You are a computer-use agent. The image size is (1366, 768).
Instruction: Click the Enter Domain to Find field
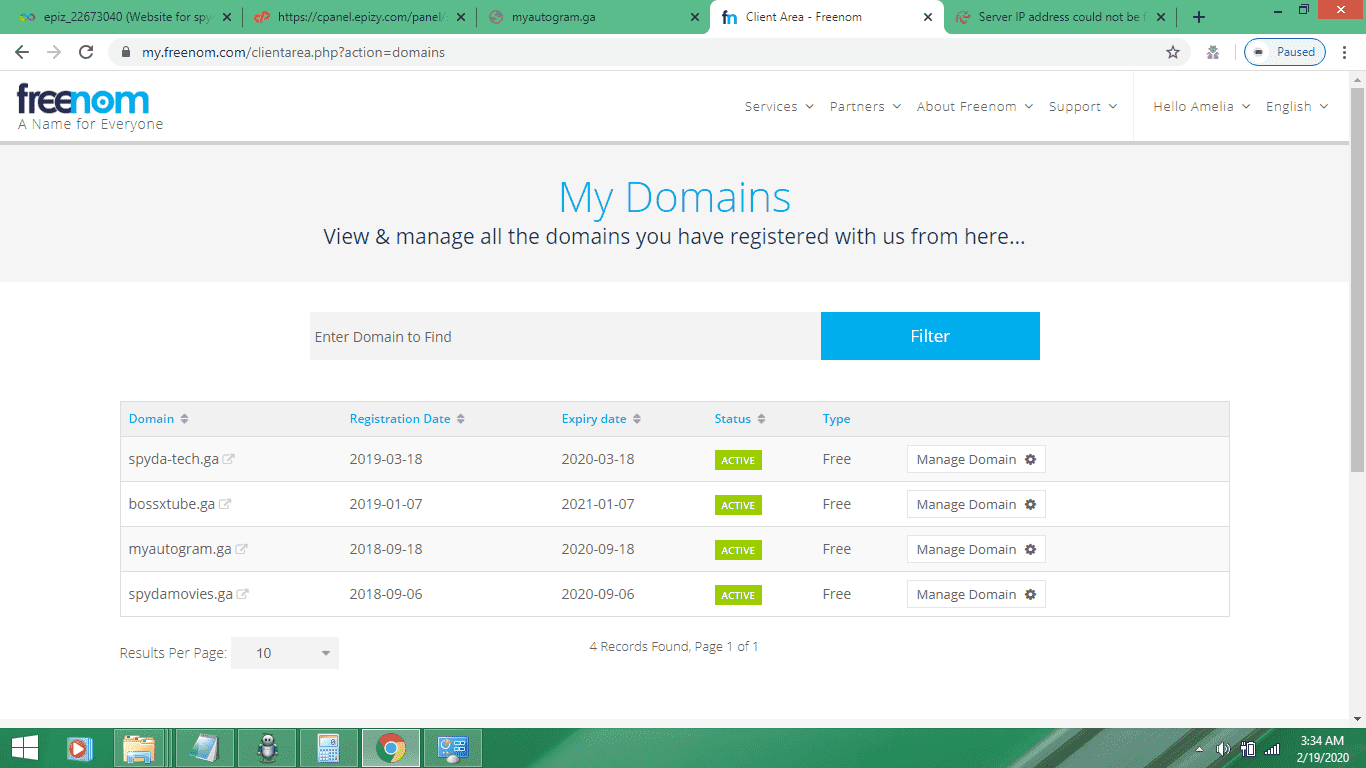point(565,336)
